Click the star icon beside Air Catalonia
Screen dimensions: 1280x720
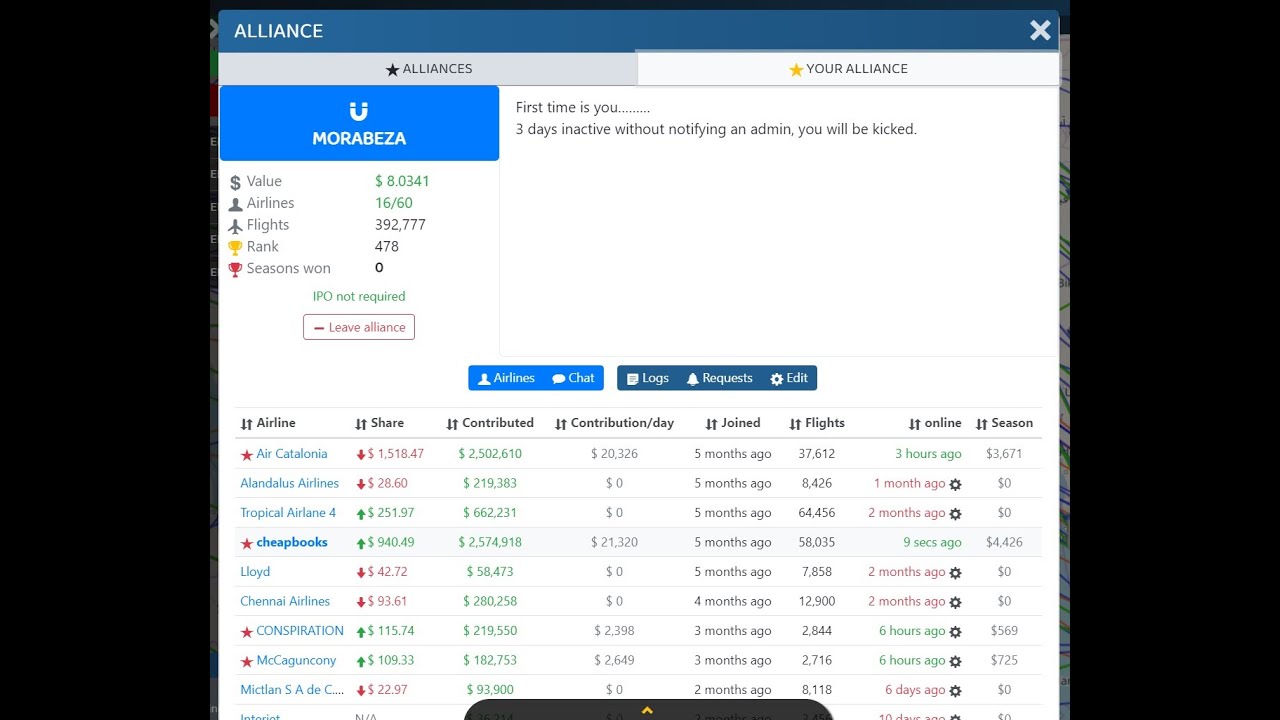247,455
